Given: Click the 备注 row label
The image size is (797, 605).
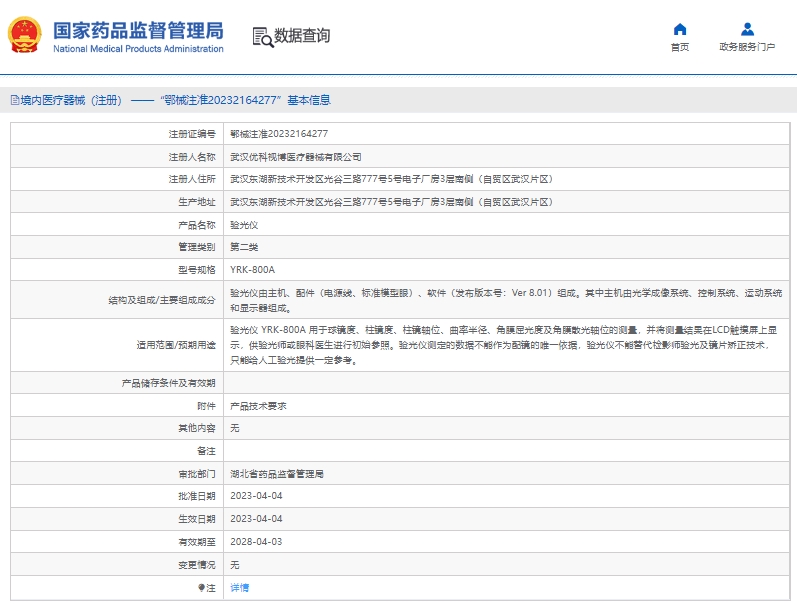Looking at the screenshot, I should point(206,451).
